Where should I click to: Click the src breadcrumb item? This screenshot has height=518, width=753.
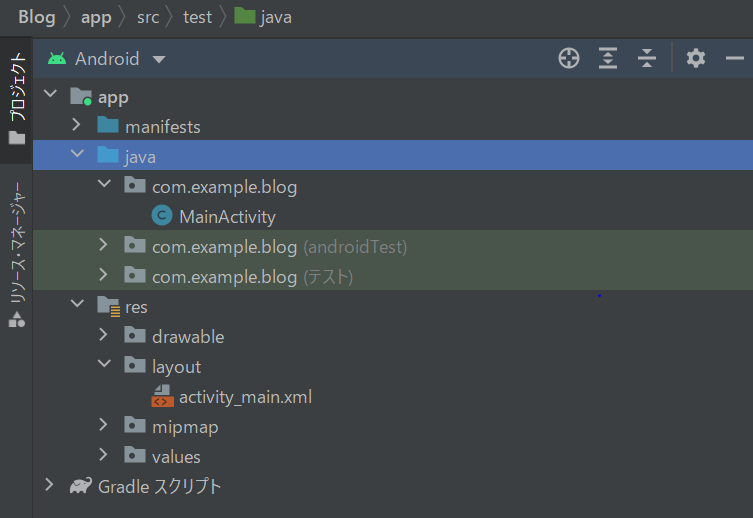(x=148, y=17)
